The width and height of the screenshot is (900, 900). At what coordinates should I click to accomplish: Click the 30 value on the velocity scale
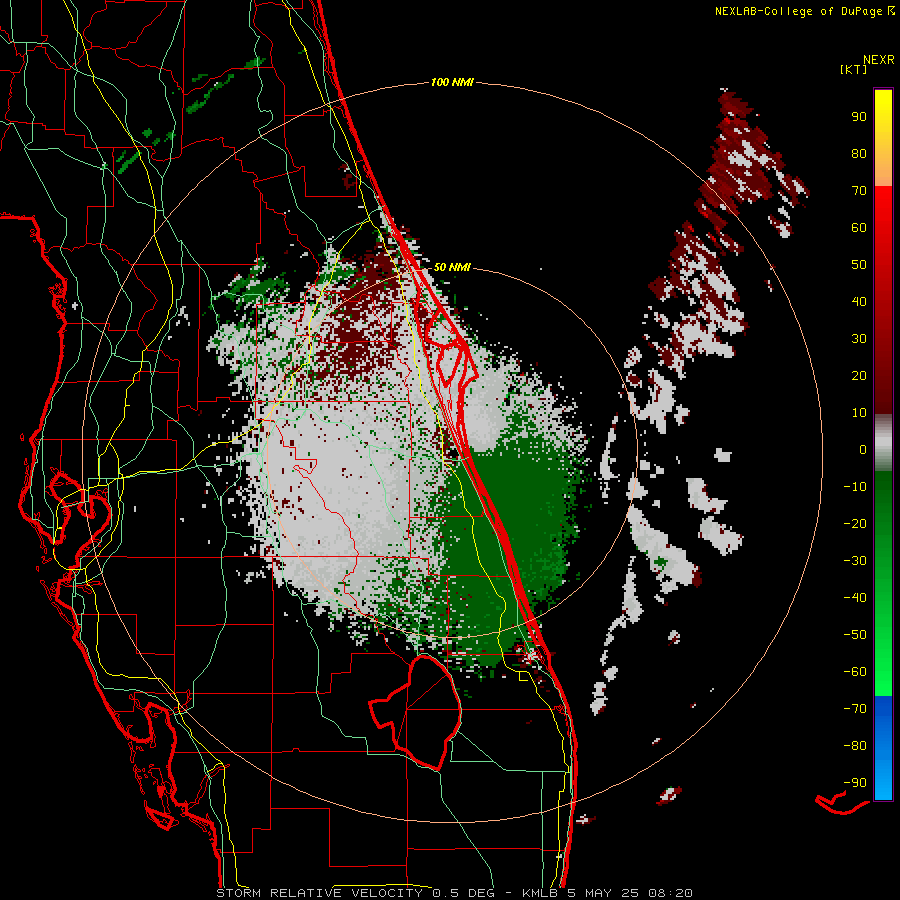pyautogui.click(x=859, y=339)
